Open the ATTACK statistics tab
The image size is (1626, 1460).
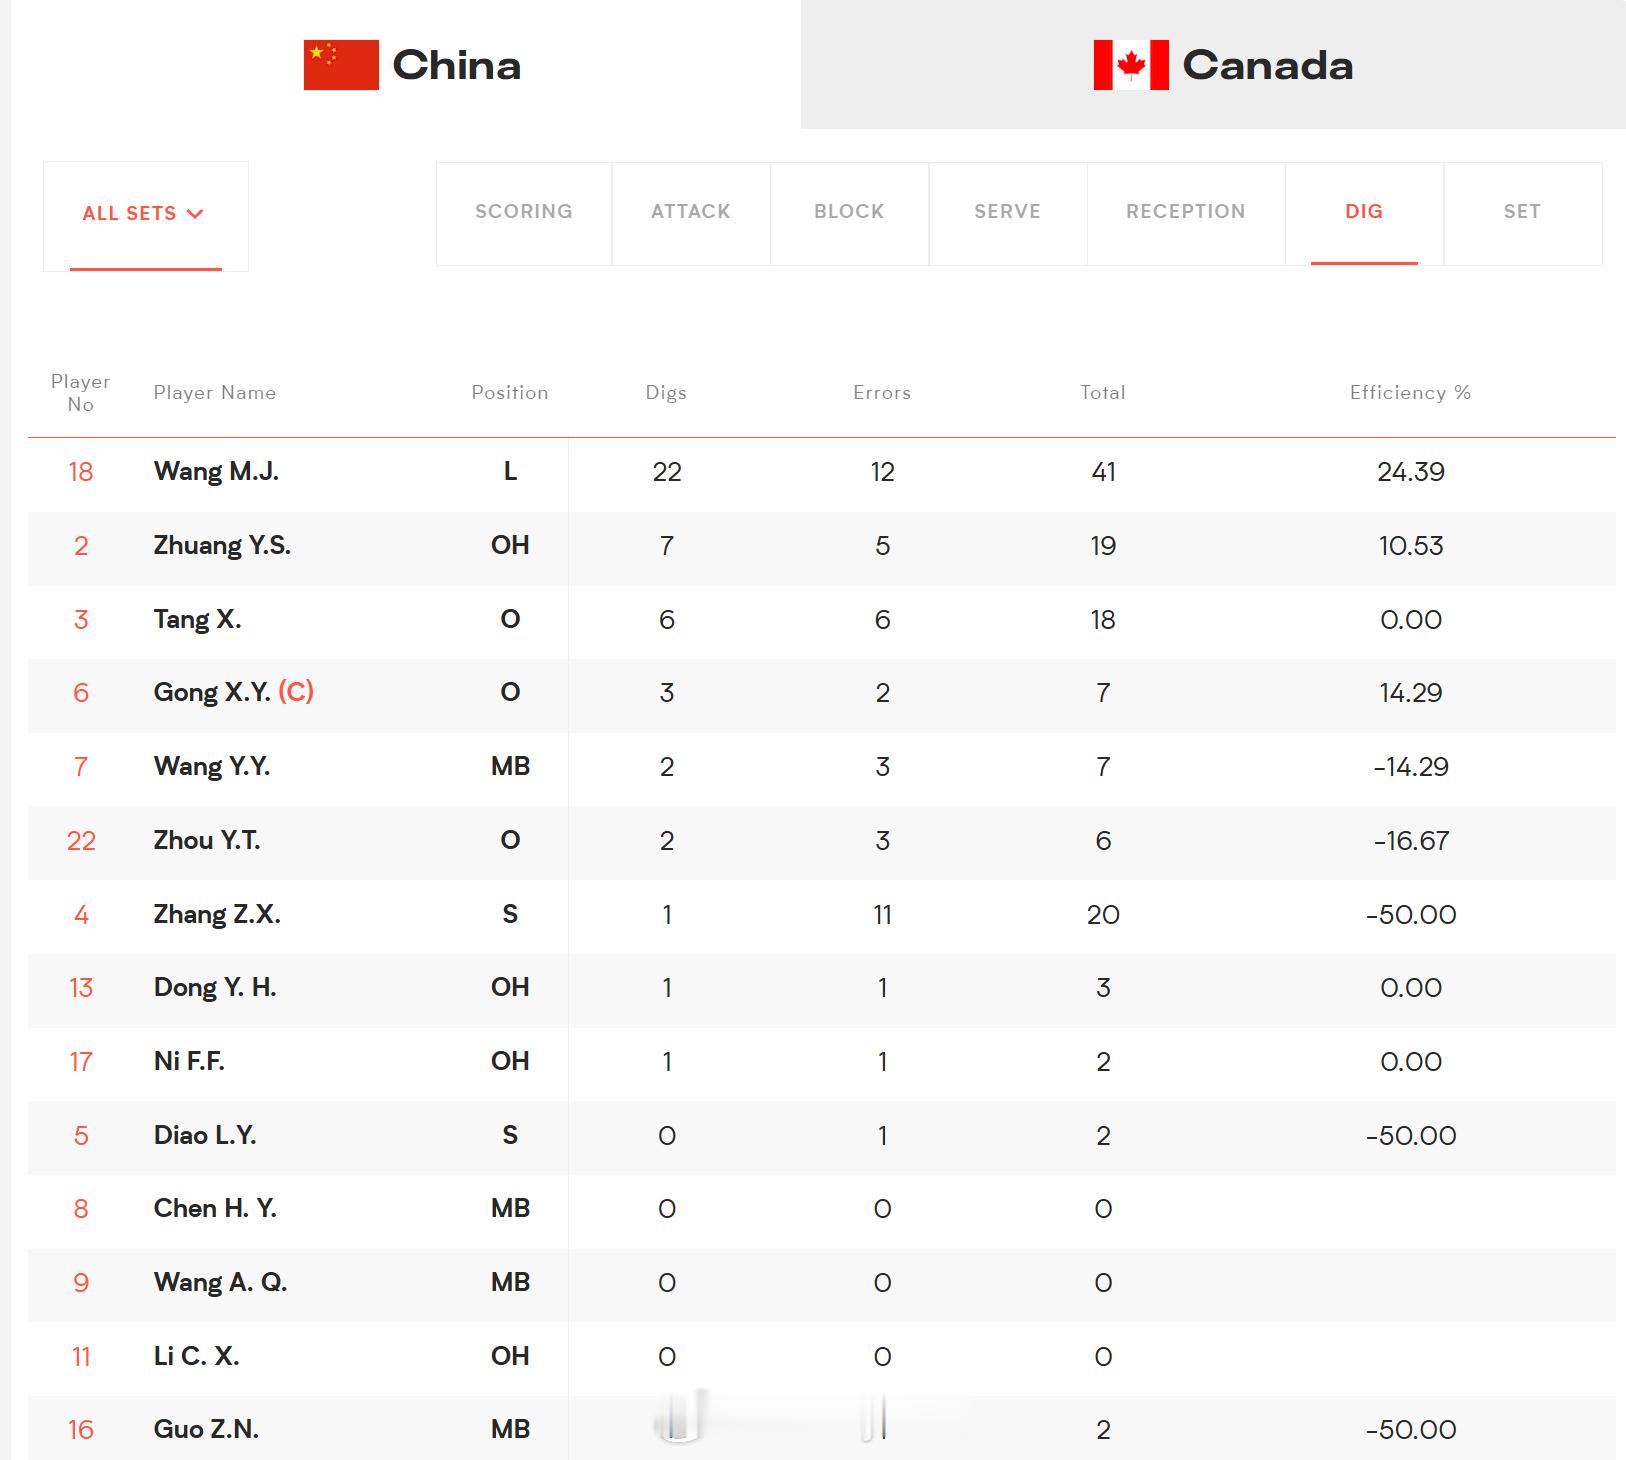coord(691,213)
